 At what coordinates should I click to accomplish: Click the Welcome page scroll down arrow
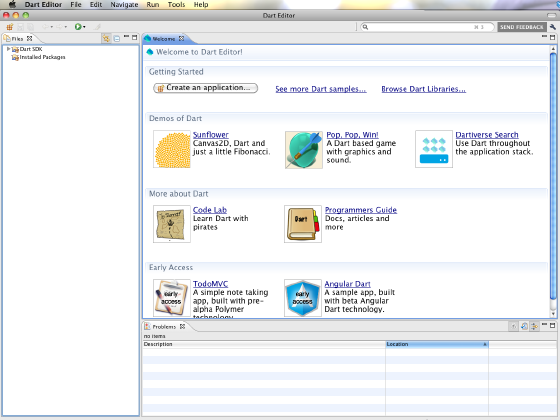(553, 314)
